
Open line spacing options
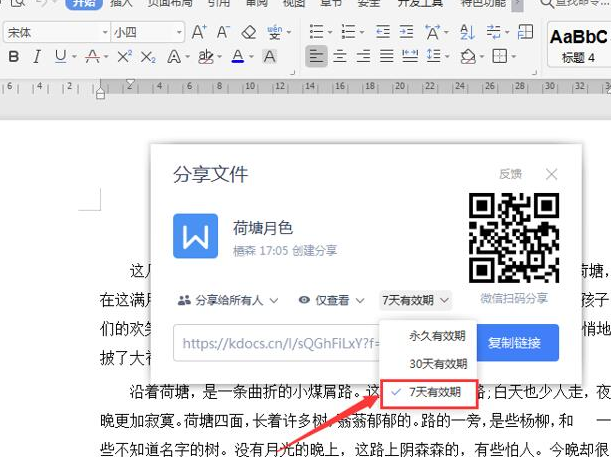(x=434, y=57)
